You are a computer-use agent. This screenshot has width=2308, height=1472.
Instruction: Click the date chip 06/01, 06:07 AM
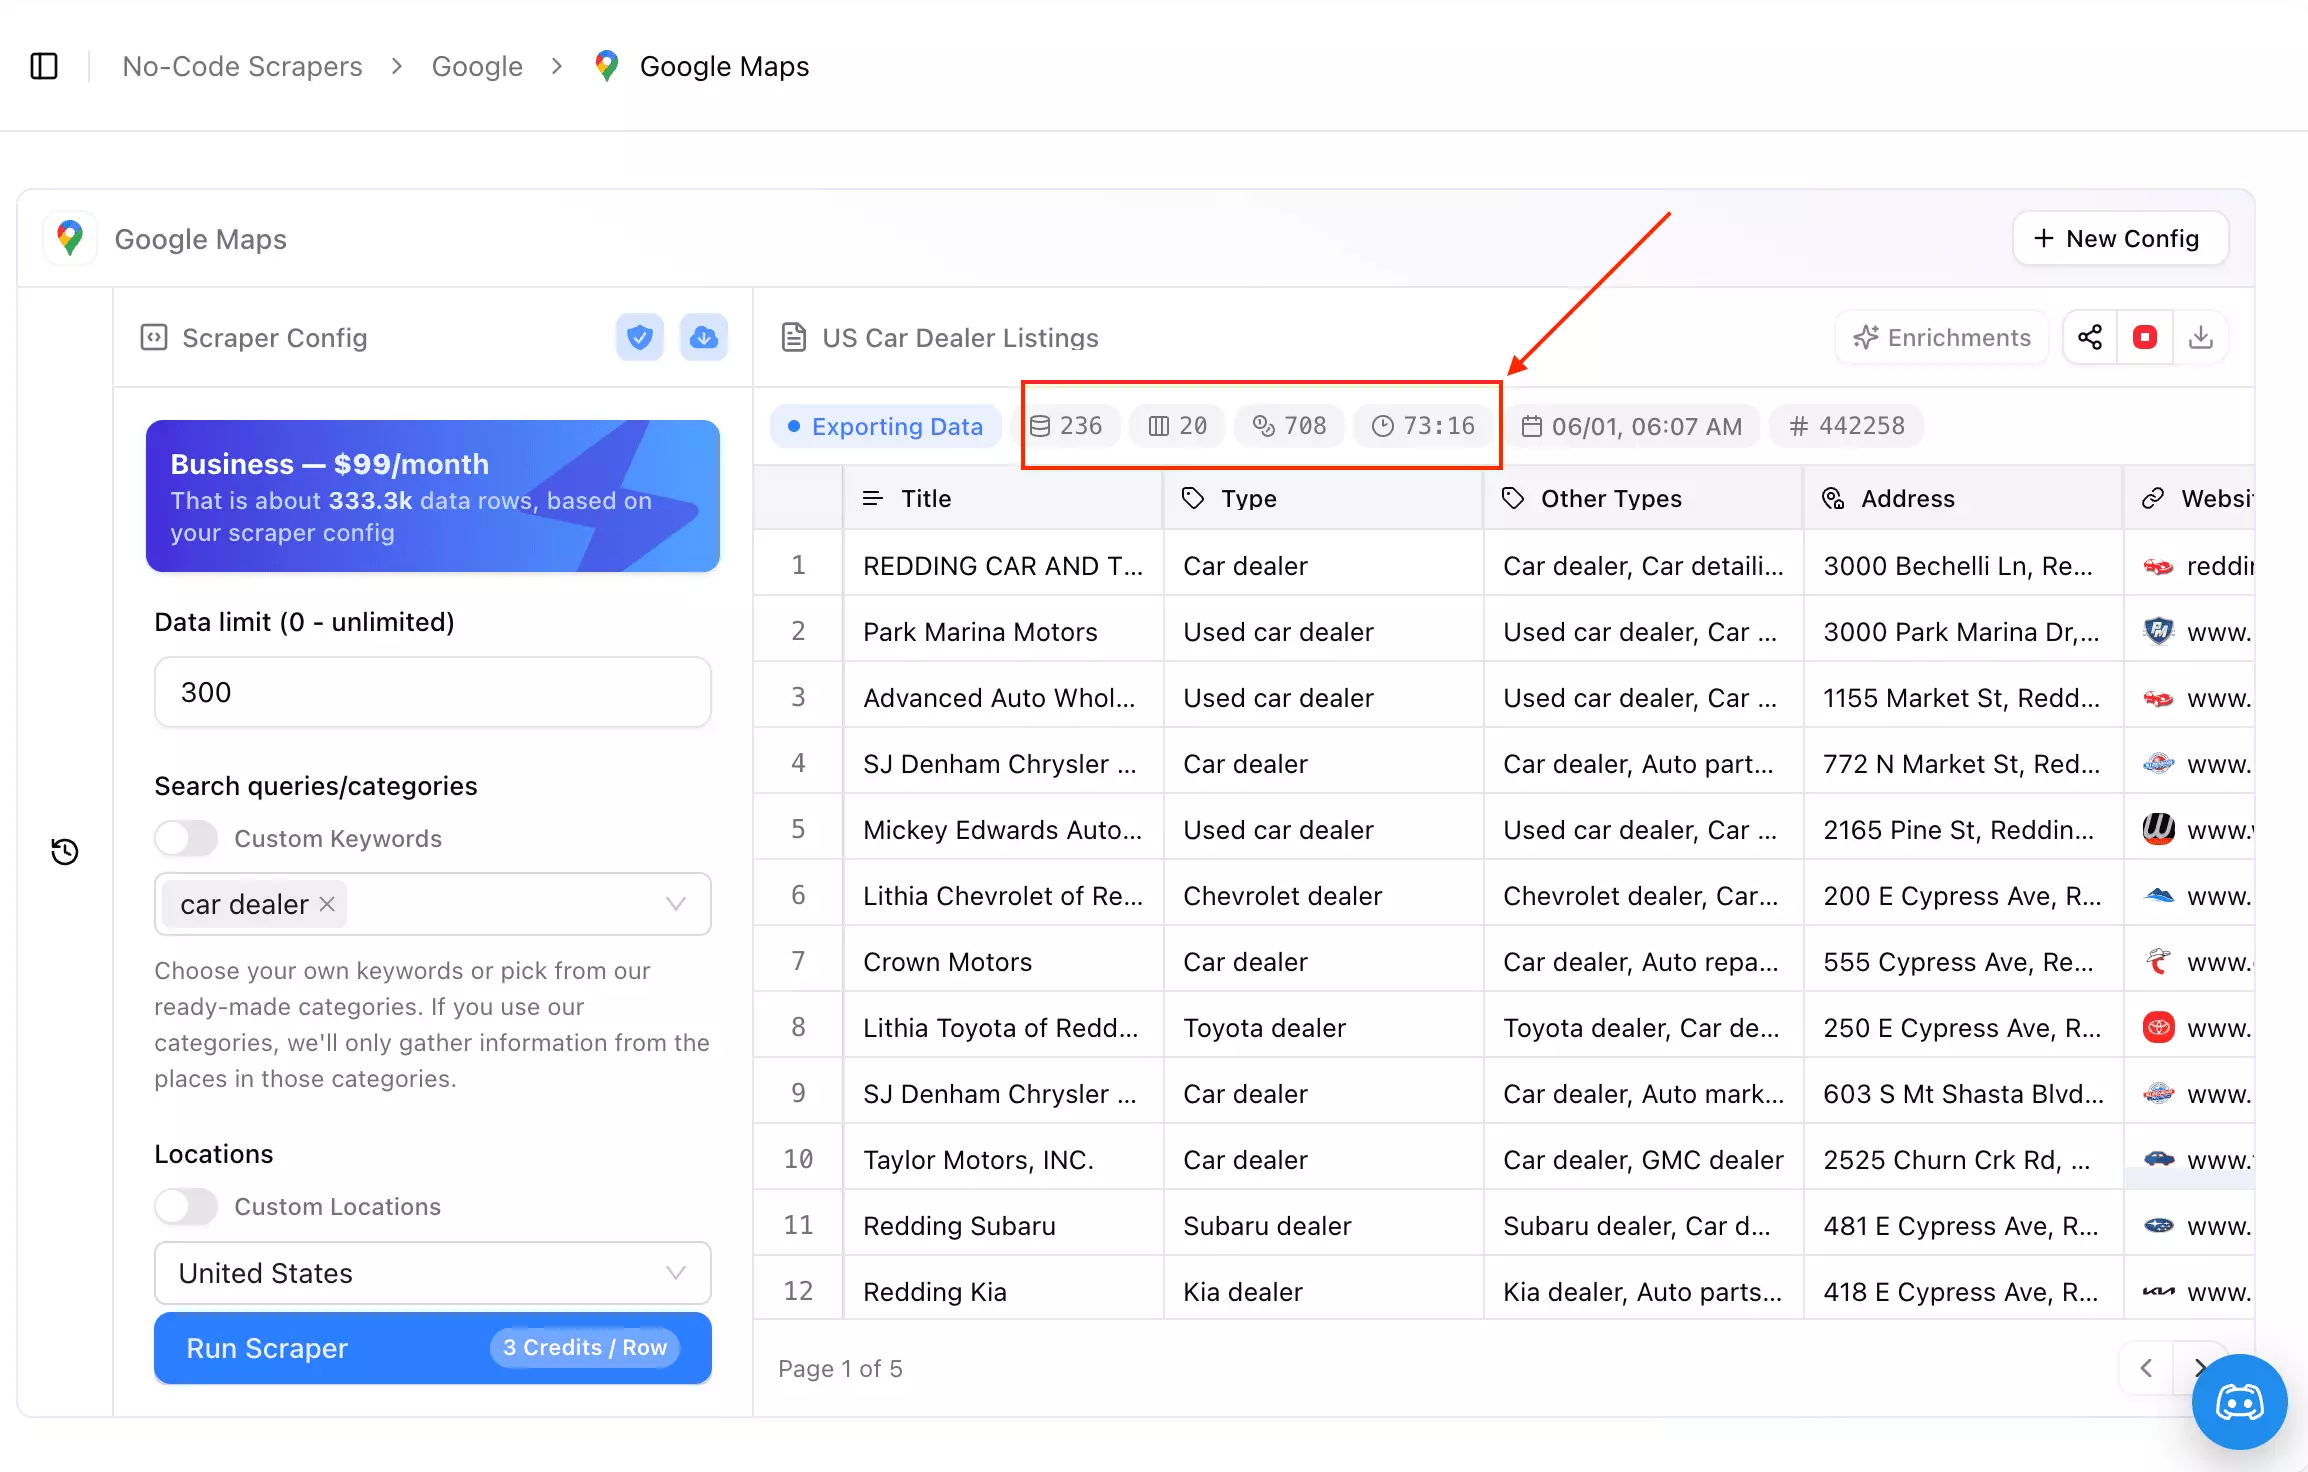pos(1632,426)
